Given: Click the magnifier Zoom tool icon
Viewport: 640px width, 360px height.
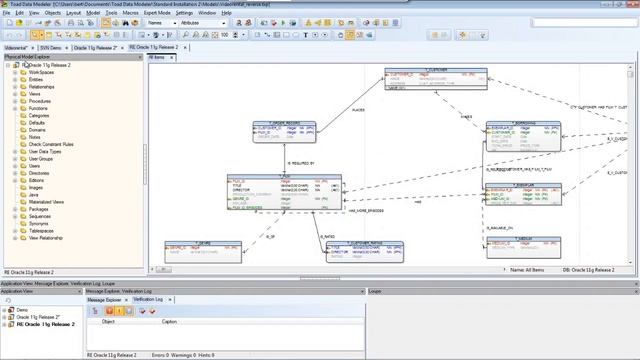Looking at the screenshot, I should (186, 35).
